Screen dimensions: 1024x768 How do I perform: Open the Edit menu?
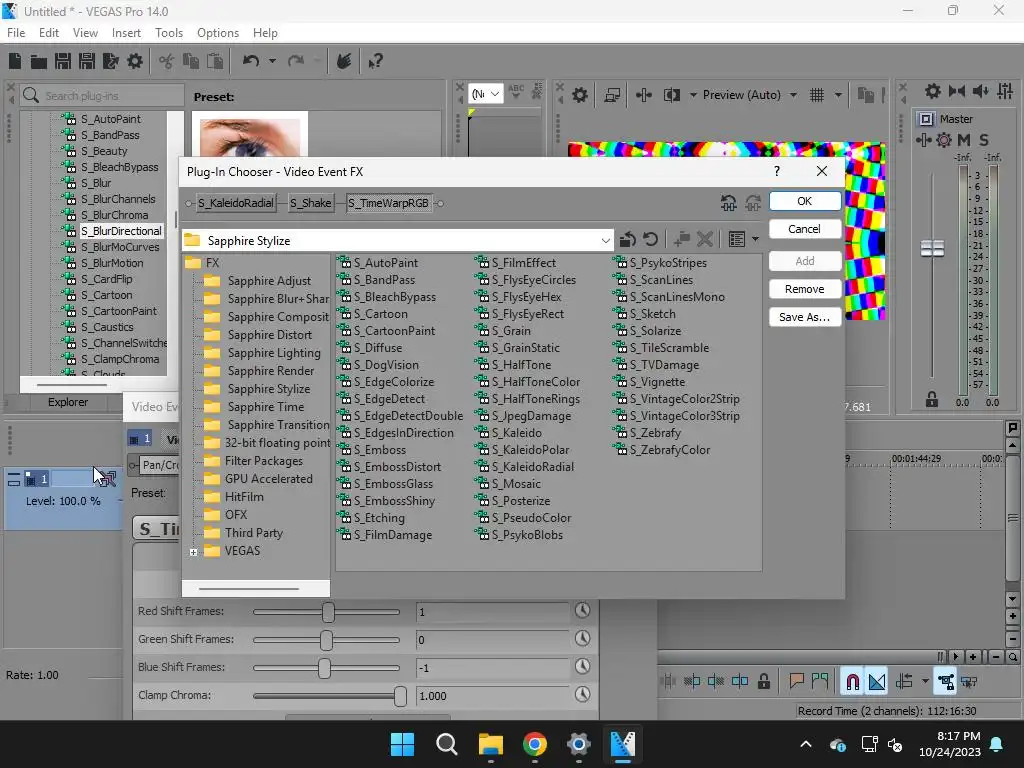(x=49, y=33)
